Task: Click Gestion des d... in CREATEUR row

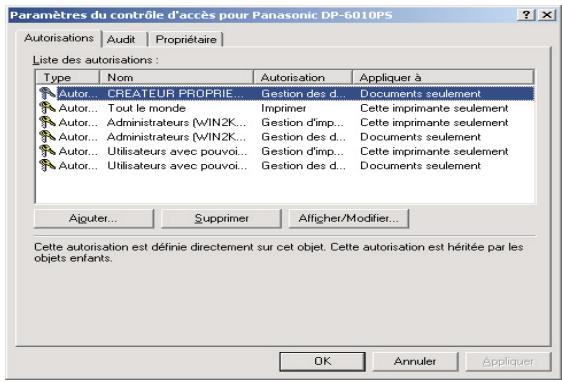Action: point(303,94)
